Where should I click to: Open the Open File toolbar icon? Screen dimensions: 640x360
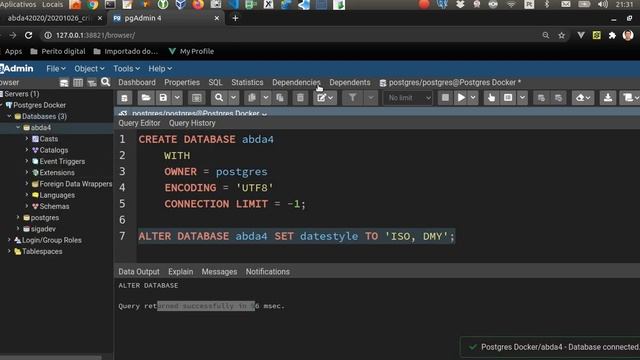pyautogui.click(x=146, y=98)
